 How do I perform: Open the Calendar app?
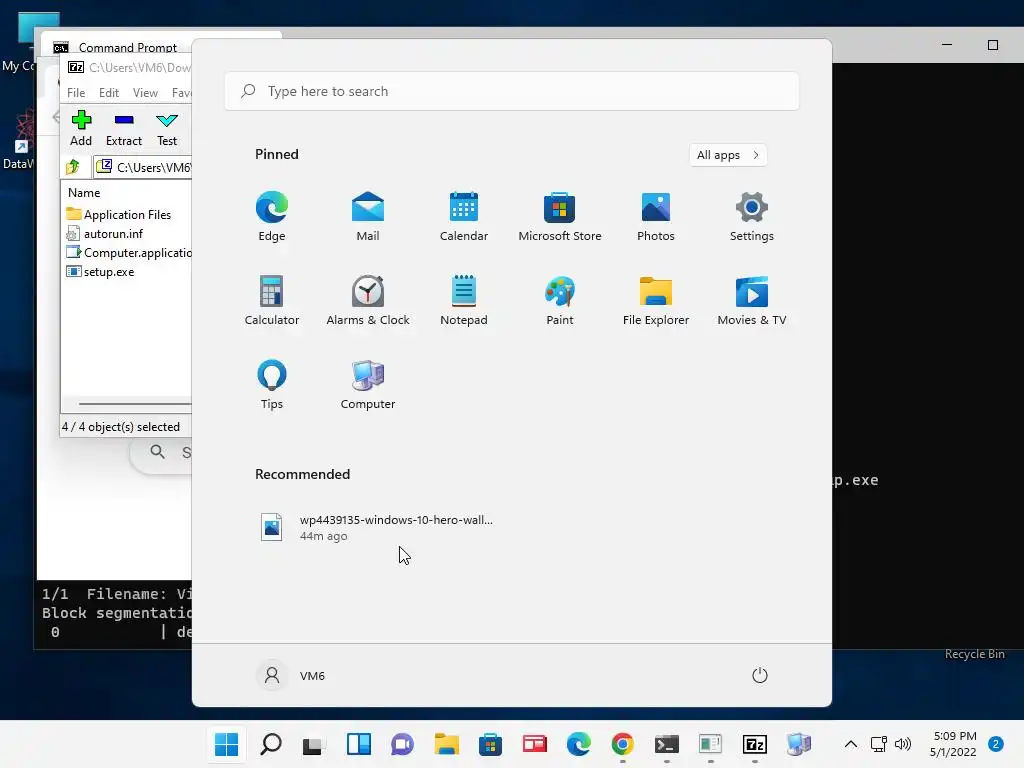click(464, 216)
